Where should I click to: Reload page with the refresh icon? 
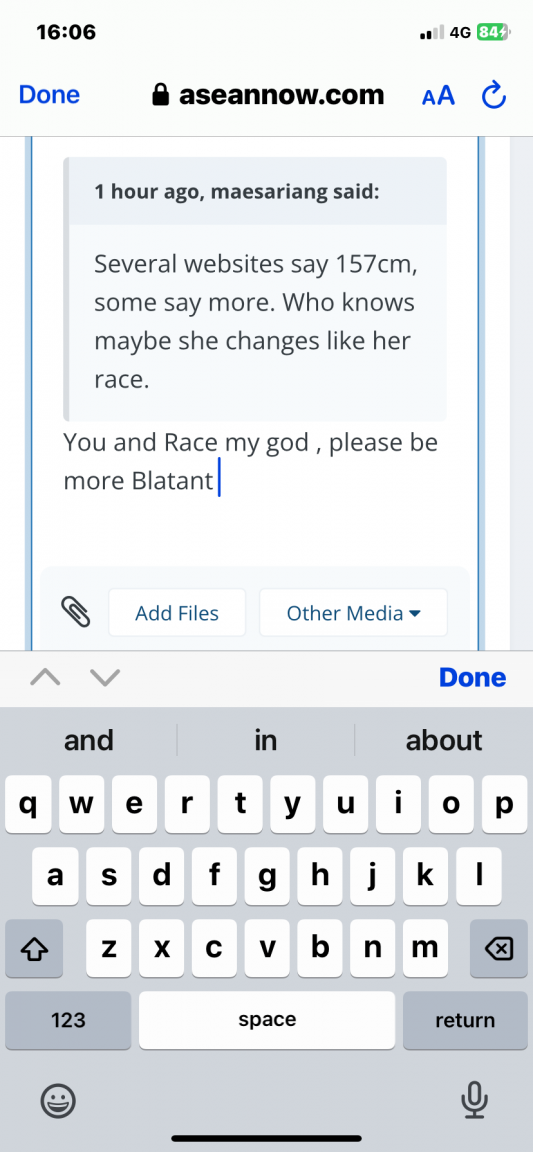494,96
